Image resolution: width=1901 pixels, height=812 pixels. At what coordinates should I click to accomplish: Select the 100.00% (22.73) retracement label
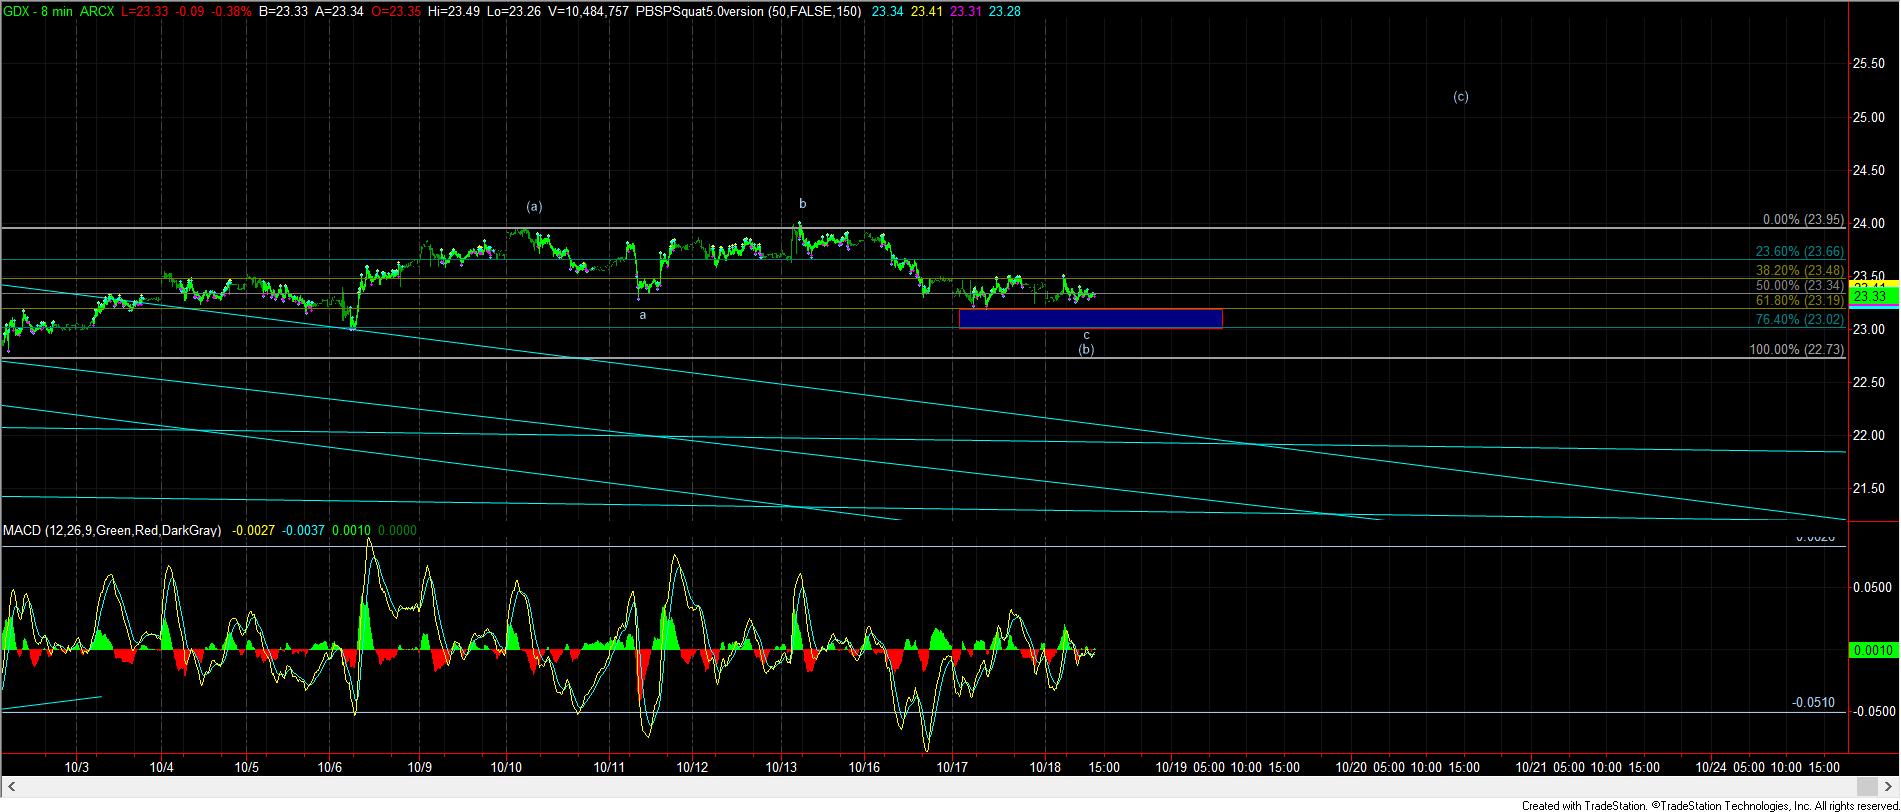click(x=1796, y=349)
